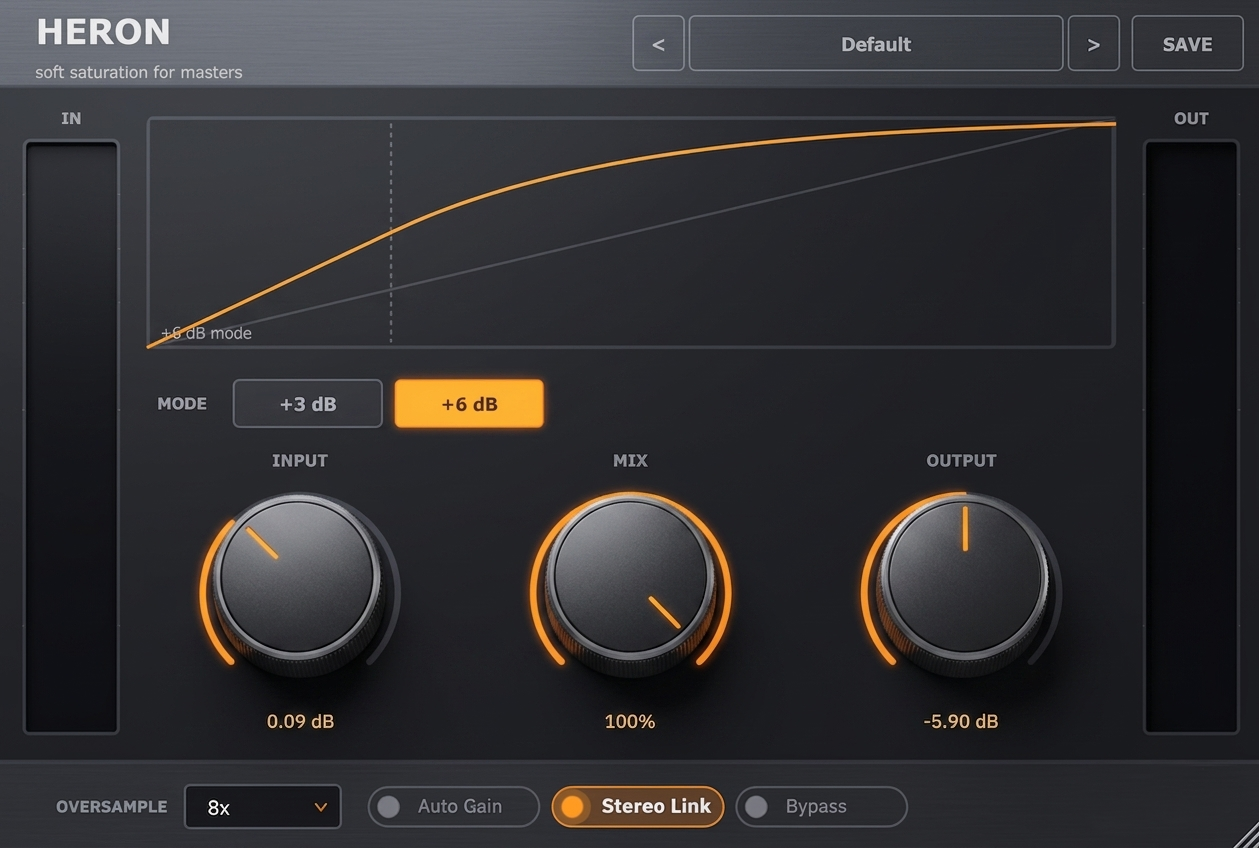The width and height of the screenshot is (1259, 848).
Task: Click the saturation transfer curve display
Action: (631, 233)
